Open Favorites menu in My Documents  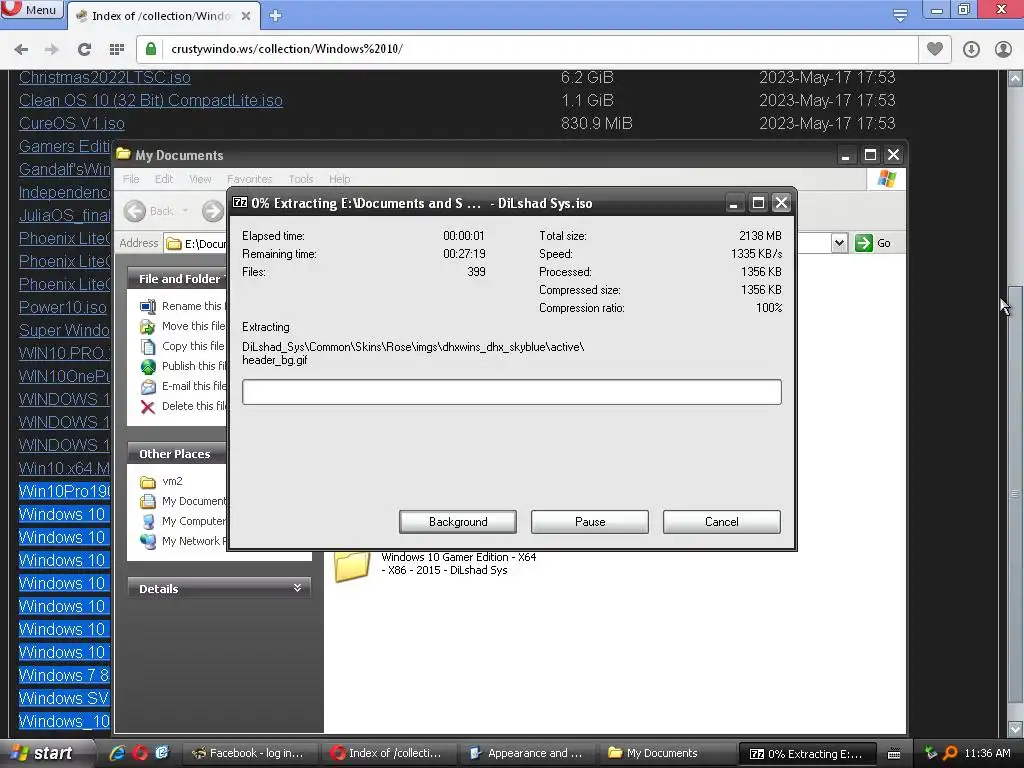249,179
